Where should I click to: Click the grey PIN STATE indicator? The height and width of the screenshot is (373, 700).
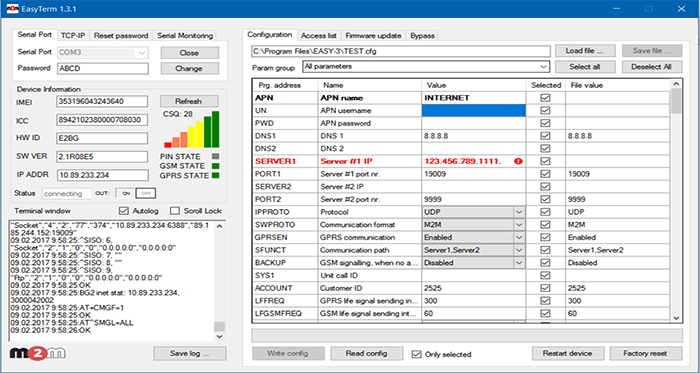(216, 157)
